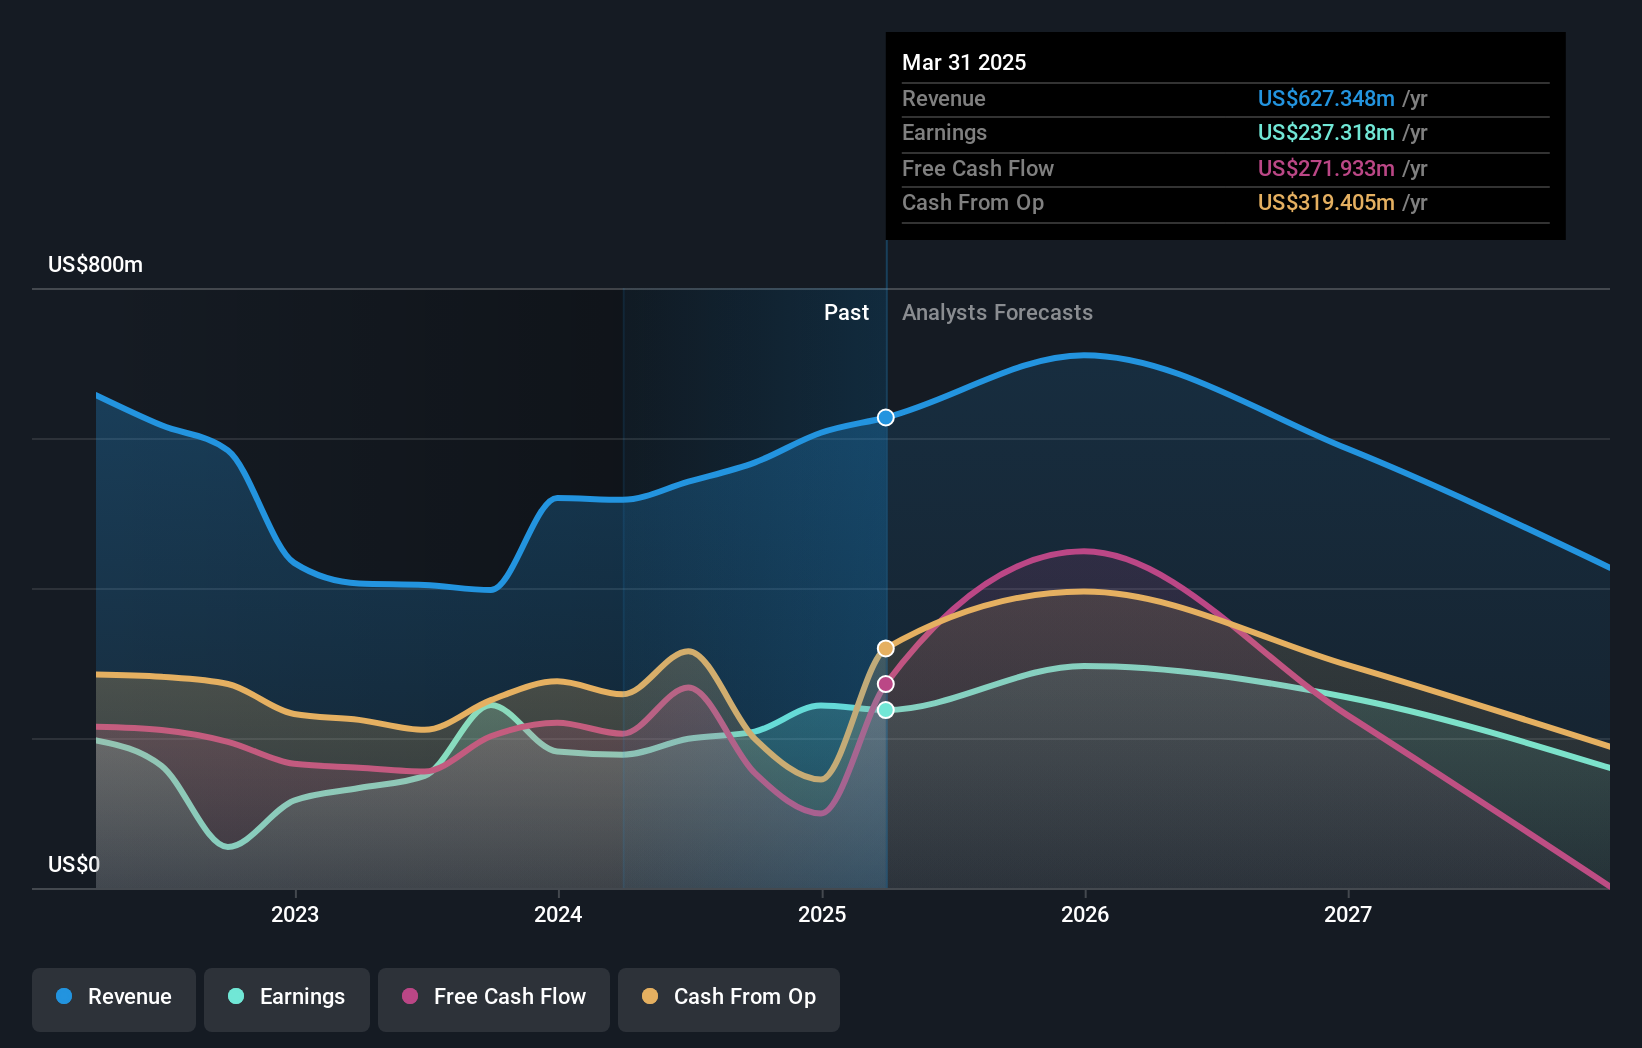Click the Revenue data point on Mar 31 2025

coord(886,417)
